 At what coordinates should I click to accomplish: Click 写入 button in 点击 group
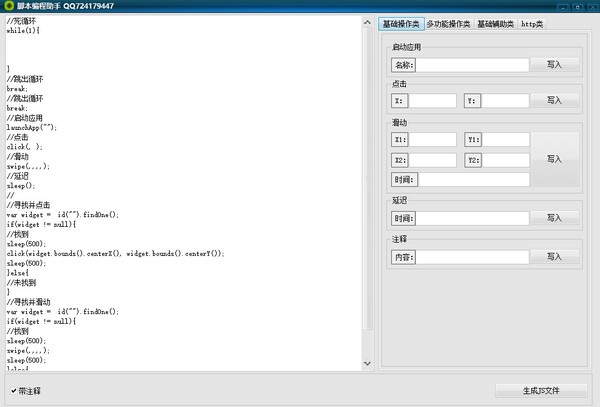pyautogui.click(x=554, y=101)
